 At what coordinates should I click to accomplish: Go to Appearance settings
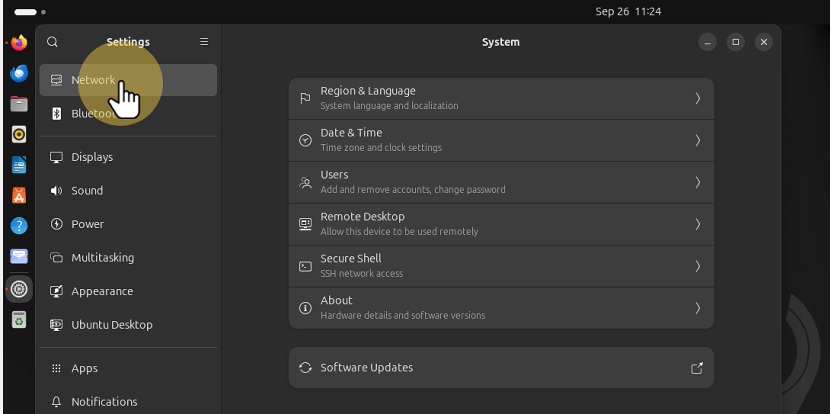tap(101, 291)
